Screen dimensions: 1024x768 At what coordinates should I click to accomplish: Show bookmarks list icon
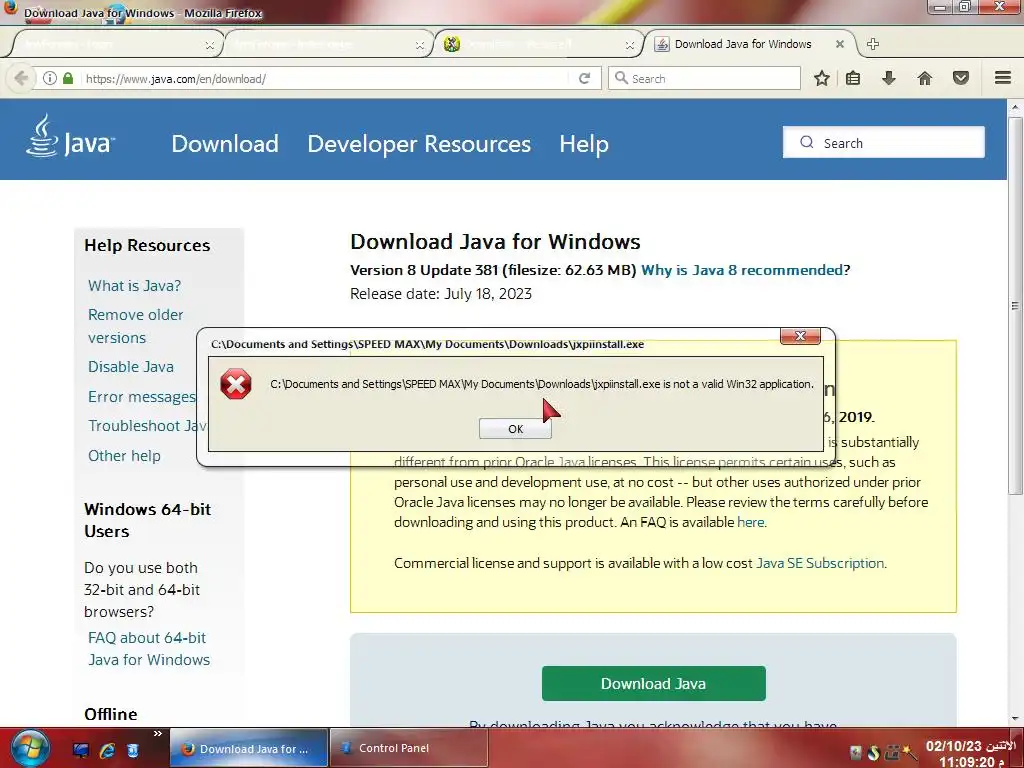[x=853, y=78]
